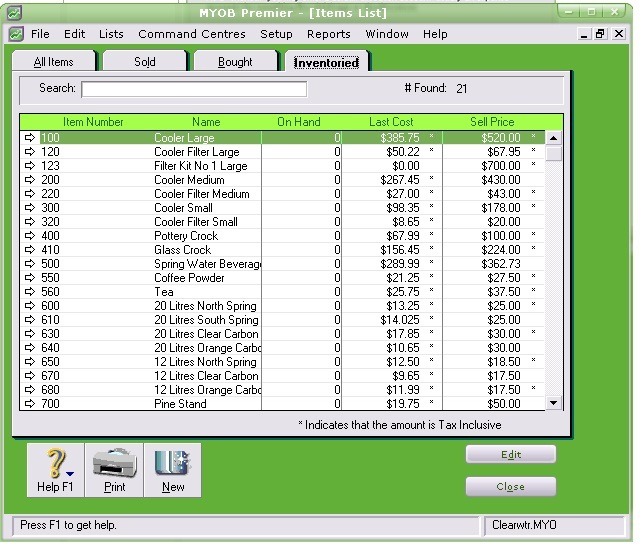This screenshot has width=642, height=550.
Task: Open the Command Centres menu
Action: tap(192, 34)
